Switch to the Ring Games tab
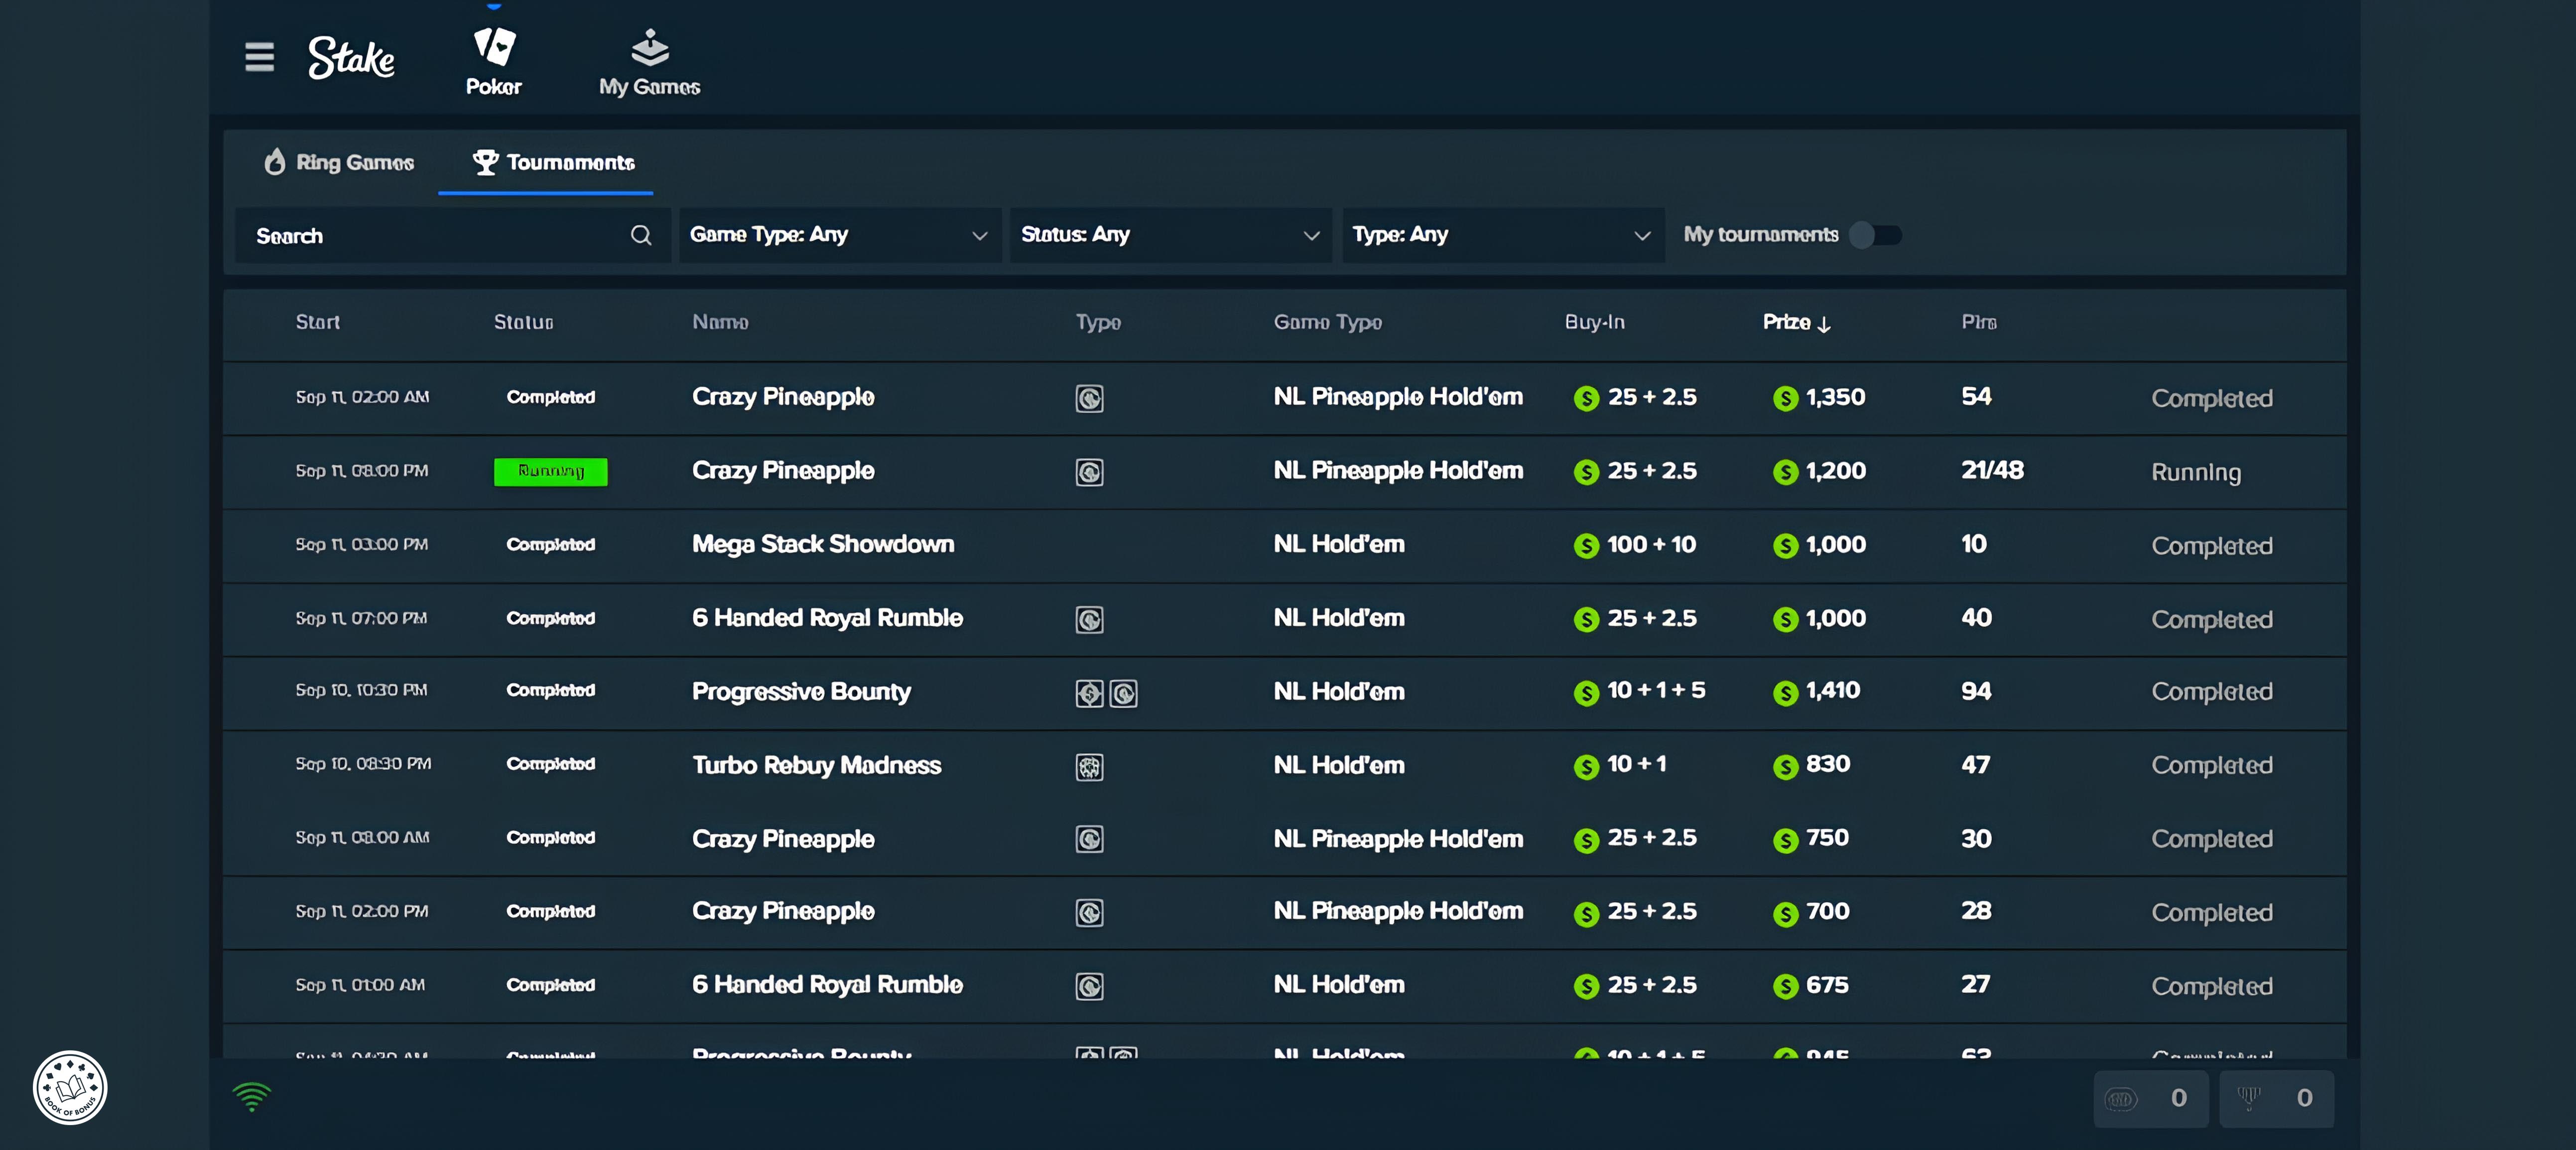The width and height of the screenshot is (2576, 1150). tap(338, 162)
